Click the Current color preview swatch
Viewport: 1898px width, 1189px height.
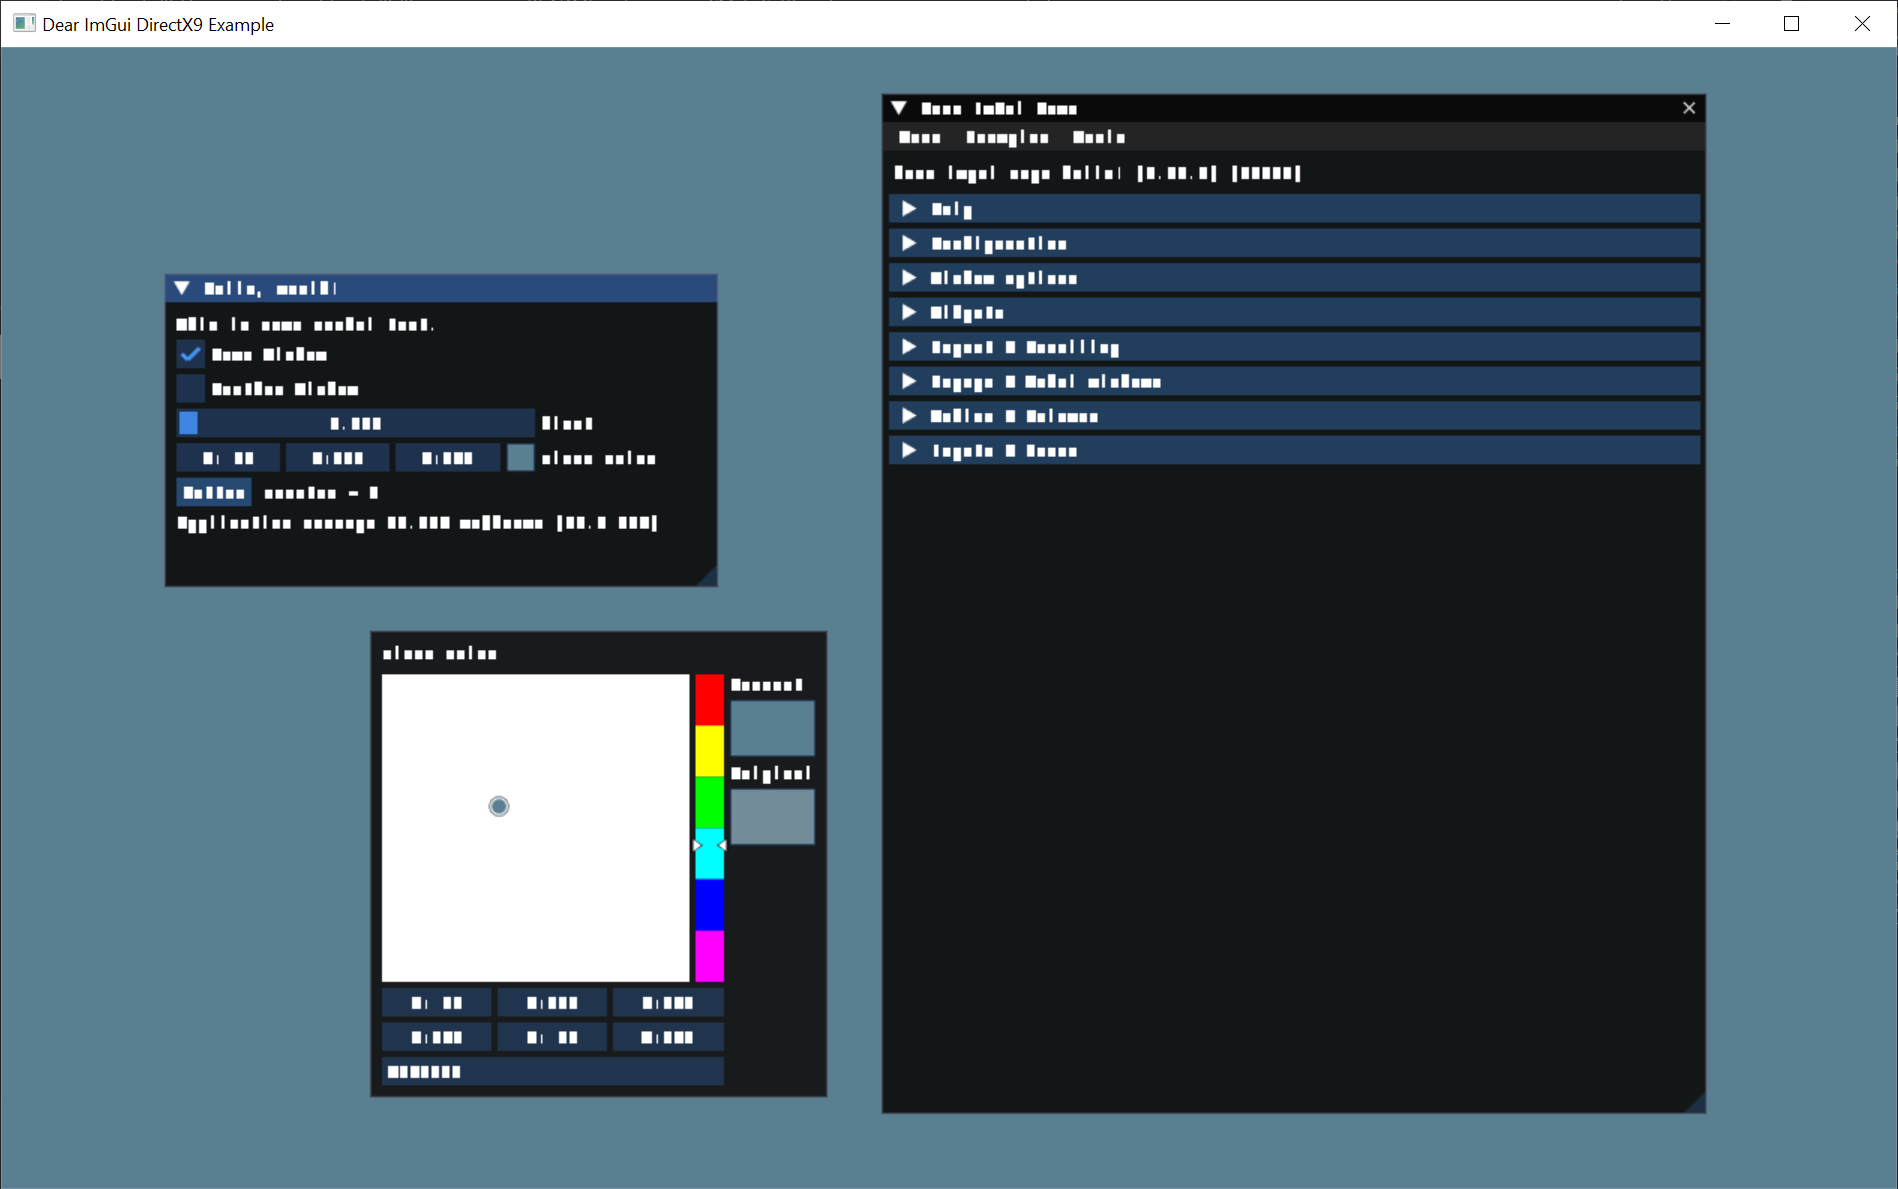coord(772,728)
